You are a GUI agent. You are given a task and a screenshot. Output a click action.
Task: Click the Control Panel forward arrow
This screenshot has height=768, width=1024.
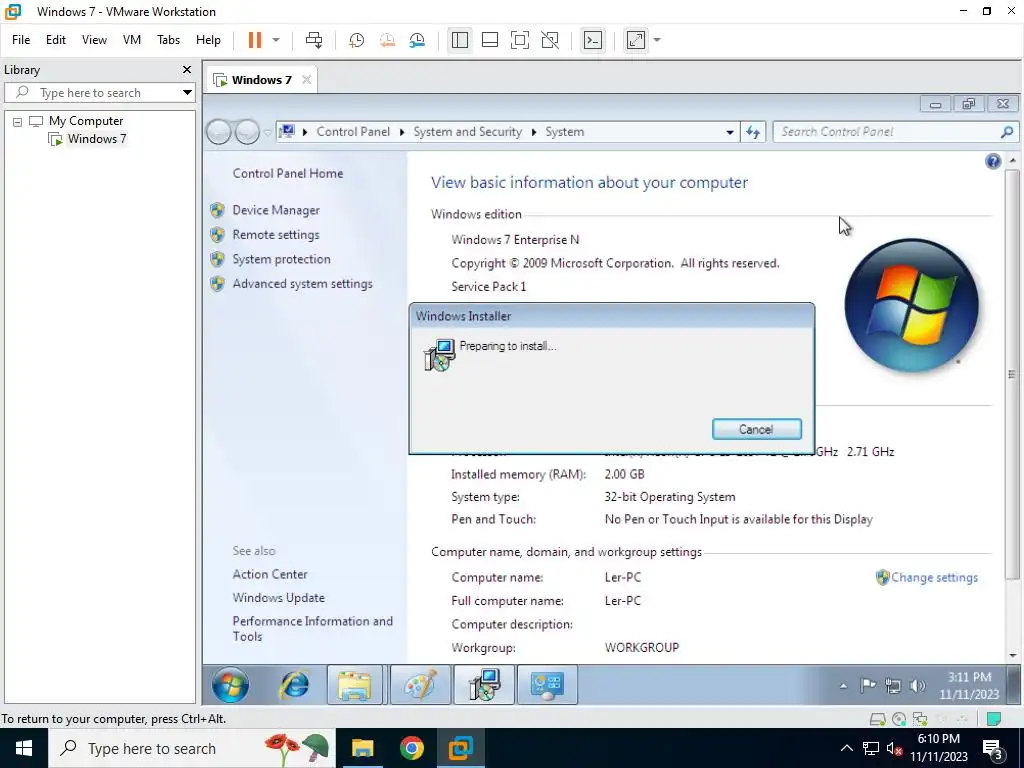tap(247, 132)
